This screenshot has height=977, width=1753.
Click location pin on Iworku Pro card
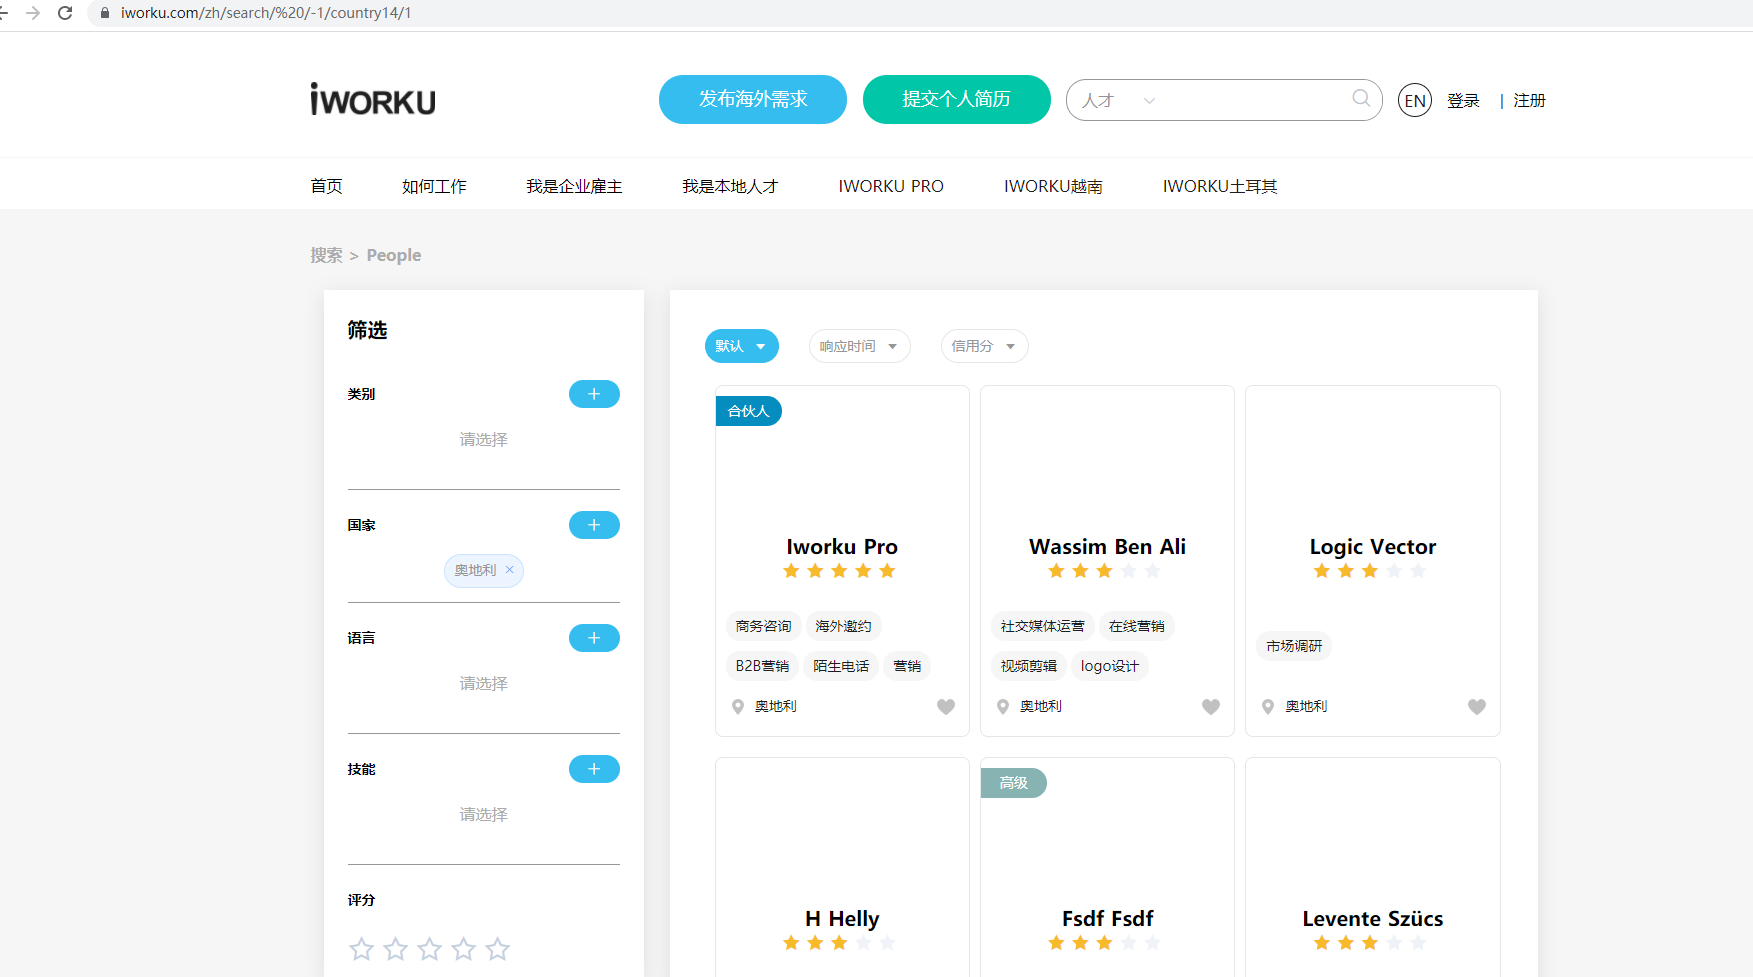click(x=738, y=707)
